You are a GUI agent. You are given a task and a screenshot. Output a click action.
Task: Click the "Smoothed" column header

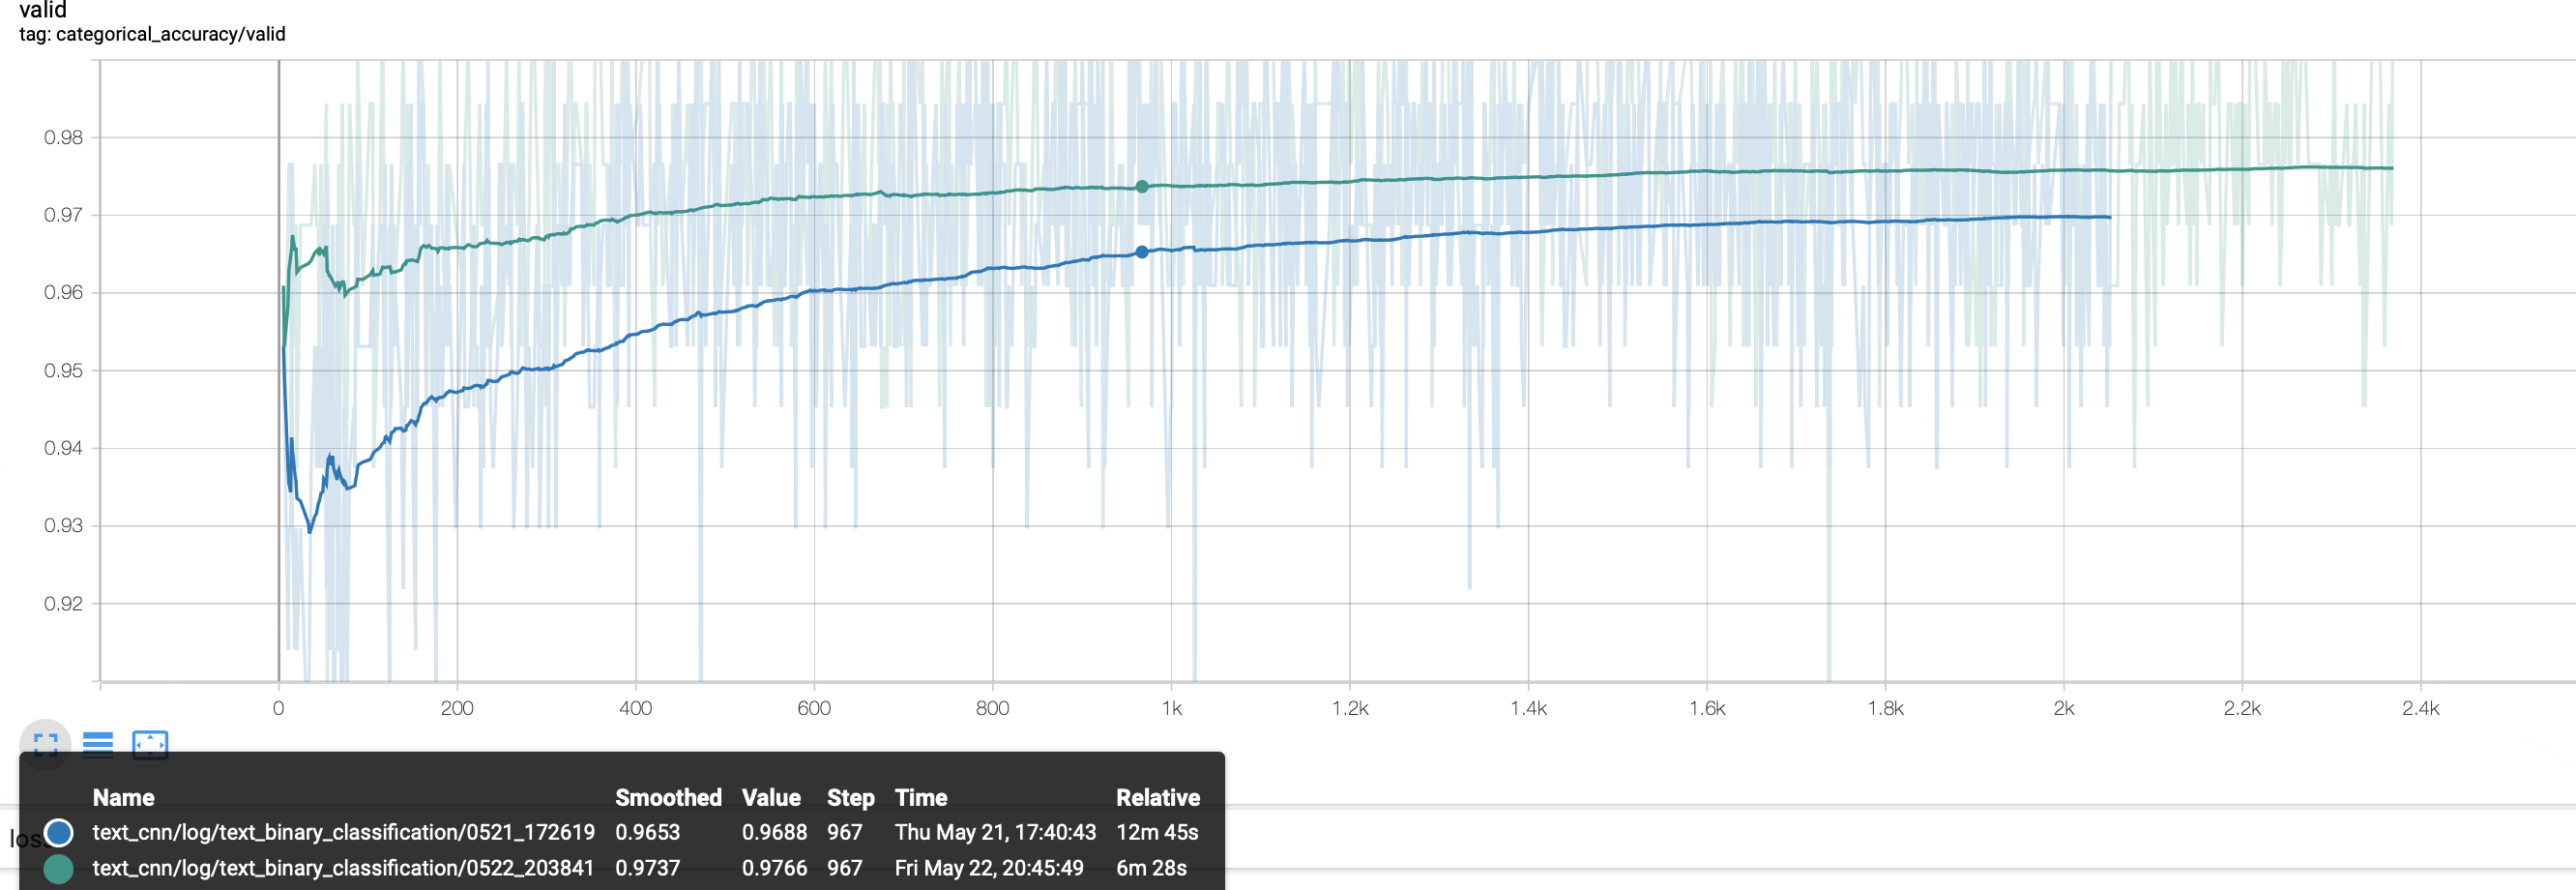click(x=668, y=797)
